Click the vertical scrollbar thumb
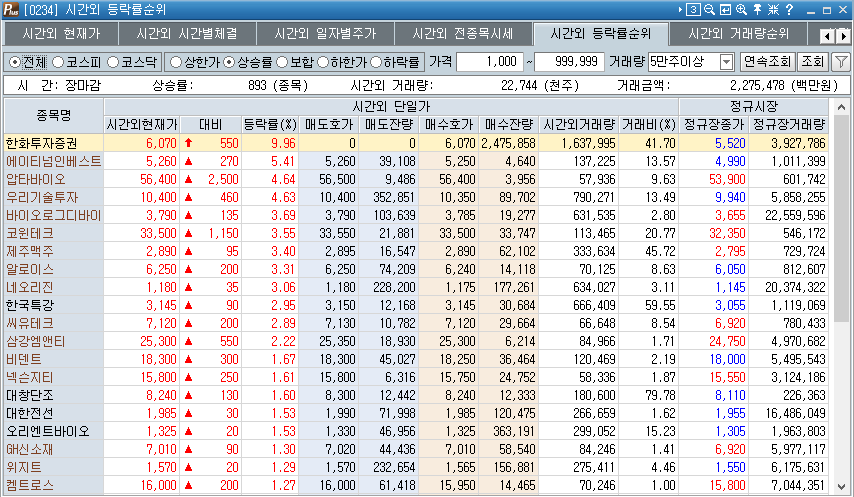The width and height of the screenshot is (854, 497). [x=841, y=218]
